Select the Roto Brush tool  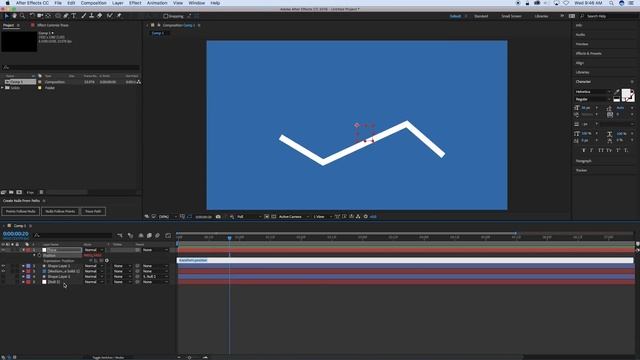coord(109,16)
